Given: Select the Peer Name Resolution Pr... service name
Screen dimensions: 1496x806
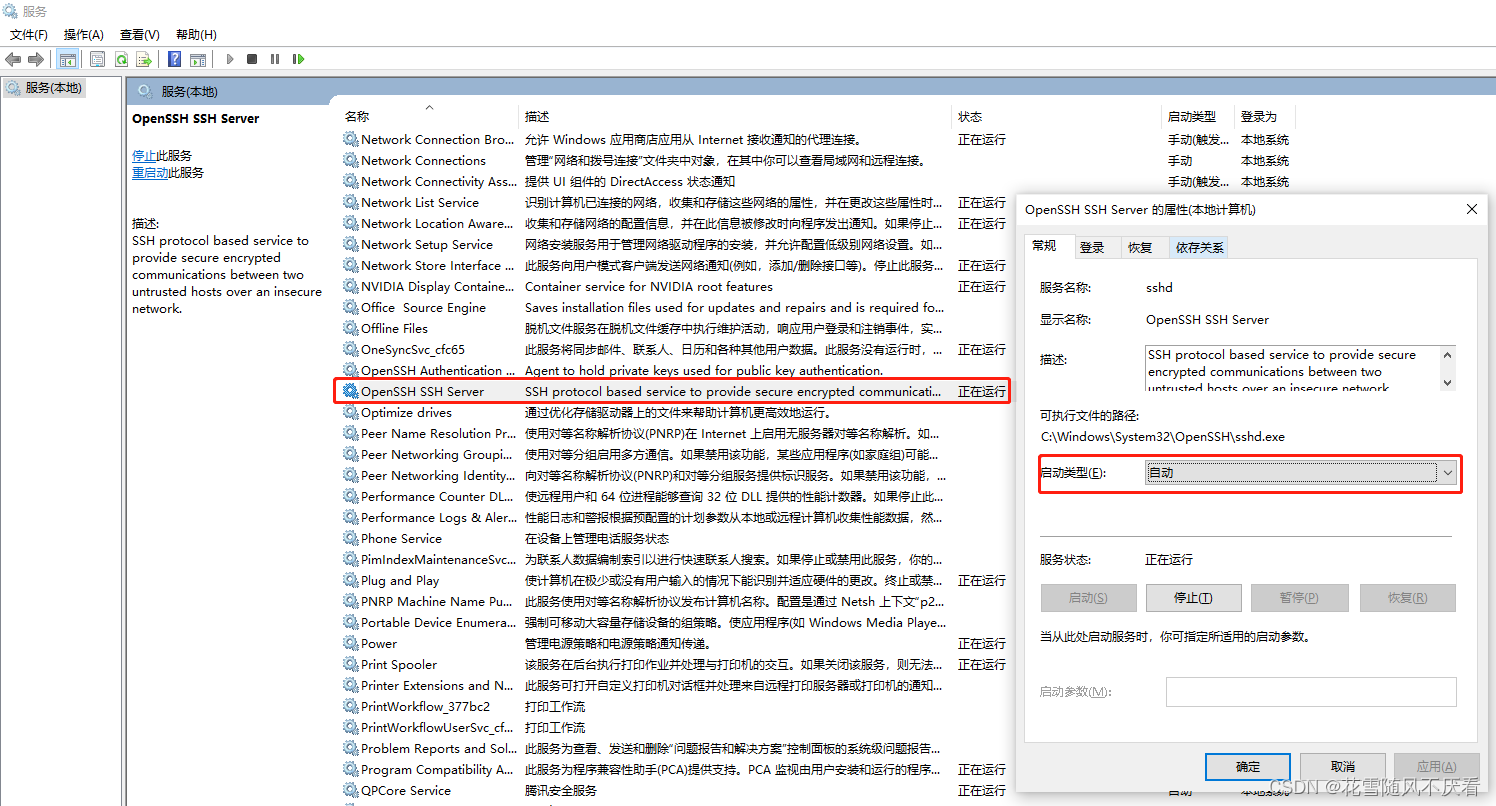Looking at the screenshot, I should (440, 433).
